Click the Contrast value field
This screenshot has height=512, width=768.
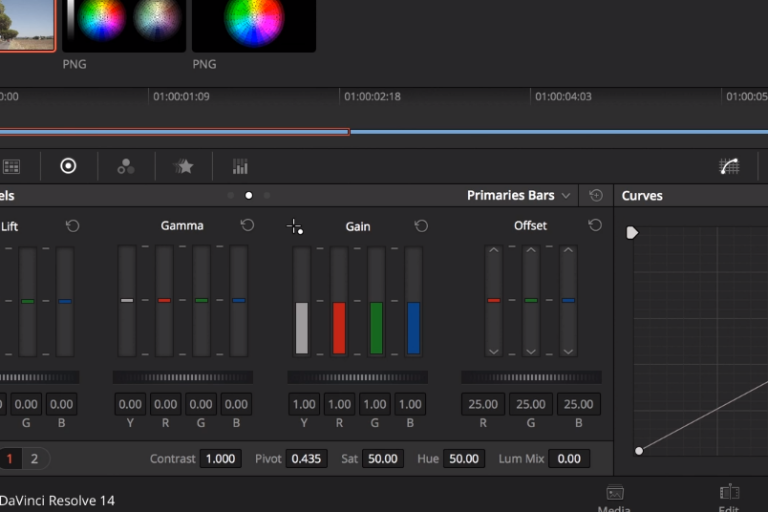click(x=220, y=459)
